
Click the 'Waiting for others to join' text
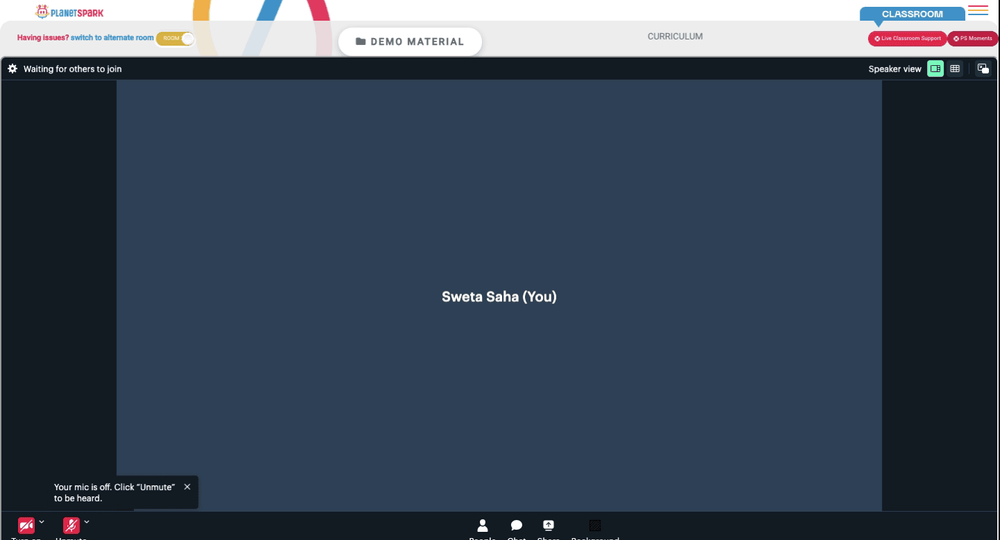click(x=72, y=69)
